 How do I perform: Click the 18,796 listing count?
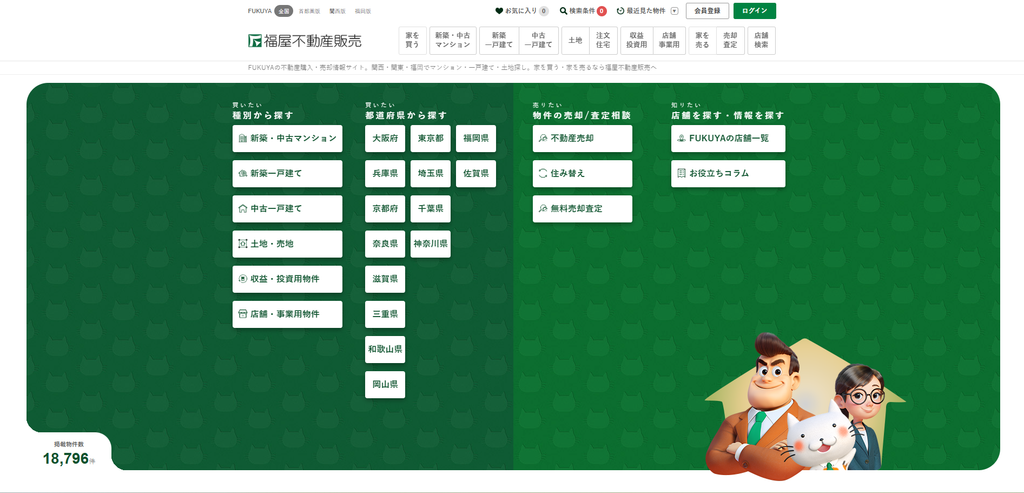[x=66, y=459]
